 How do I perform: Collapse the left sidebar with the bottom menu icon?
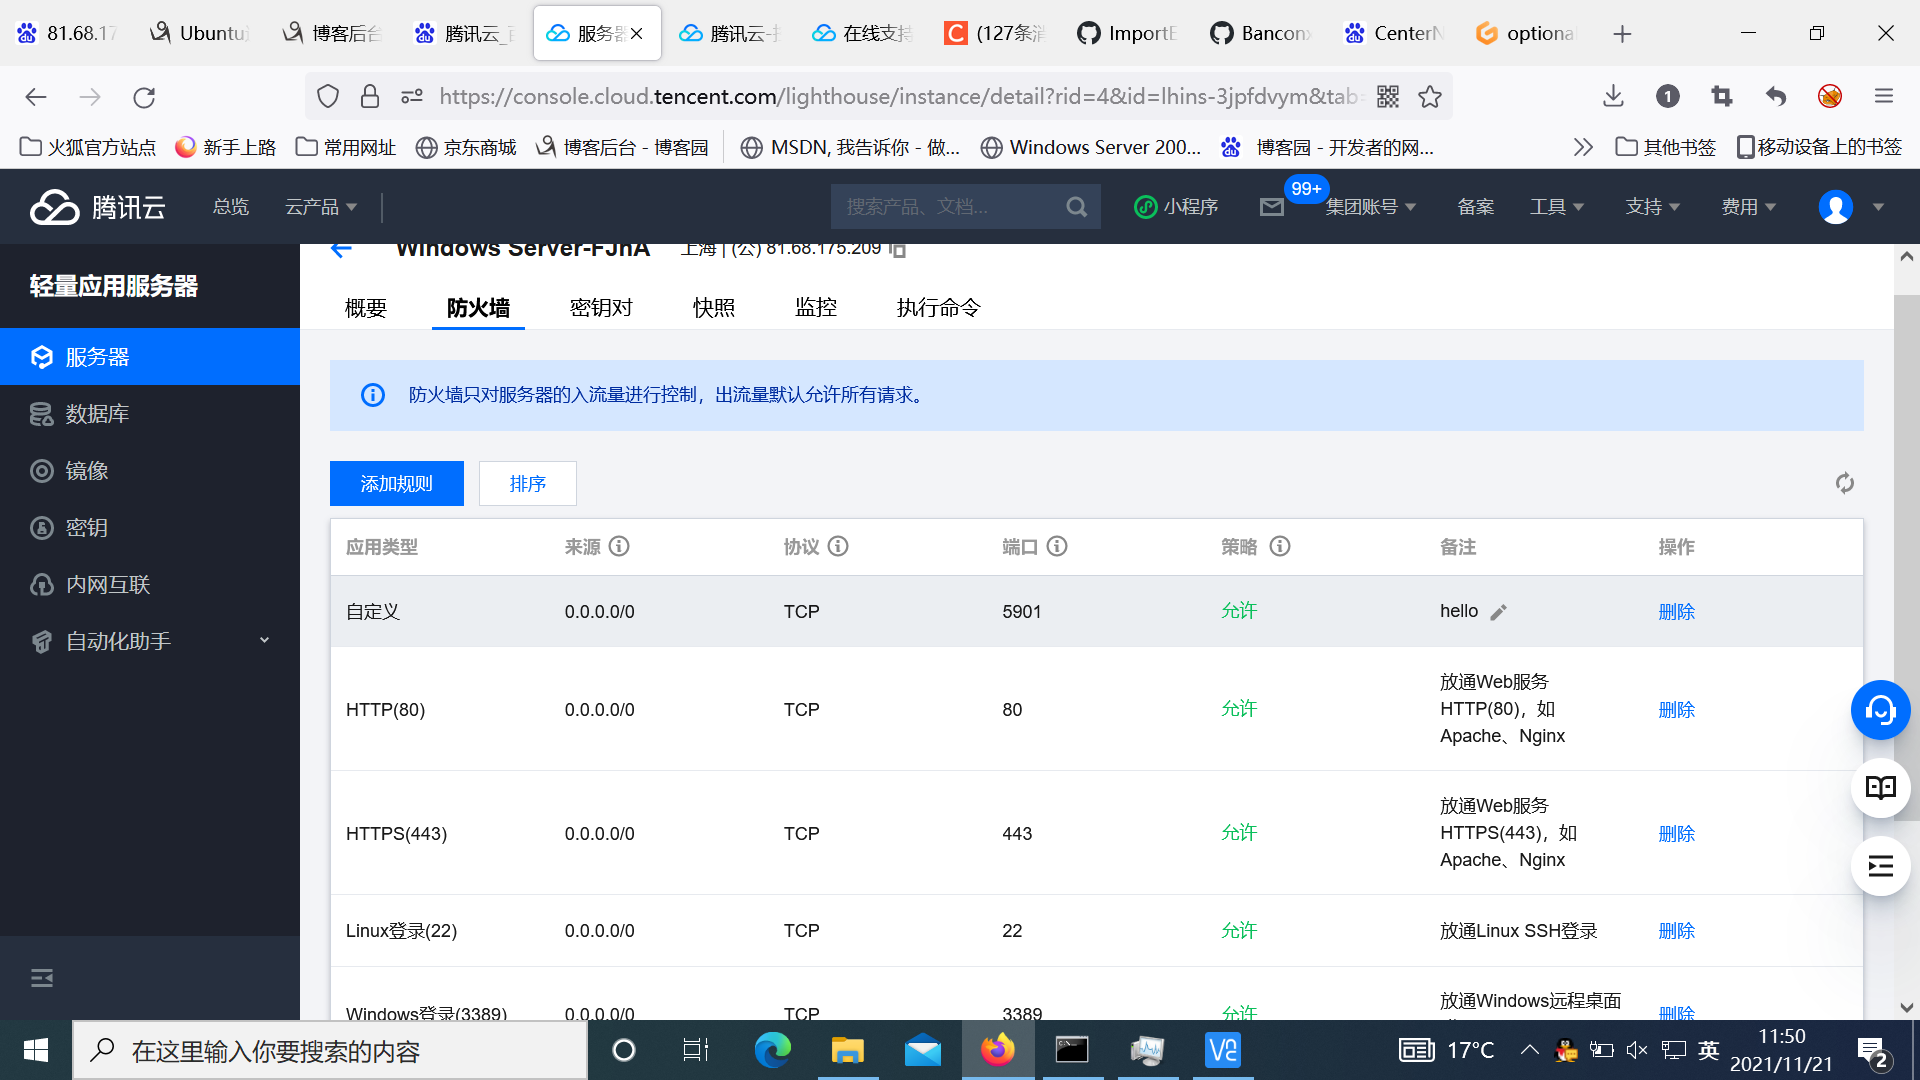[42, 978]
